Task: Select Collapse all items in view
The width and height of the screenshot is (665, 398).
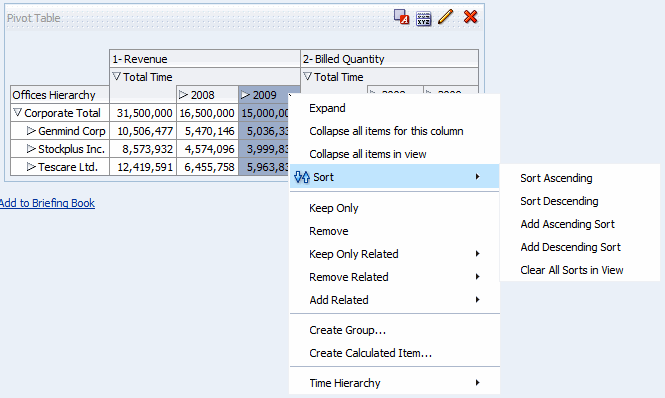Action: (x=394, y=154)
